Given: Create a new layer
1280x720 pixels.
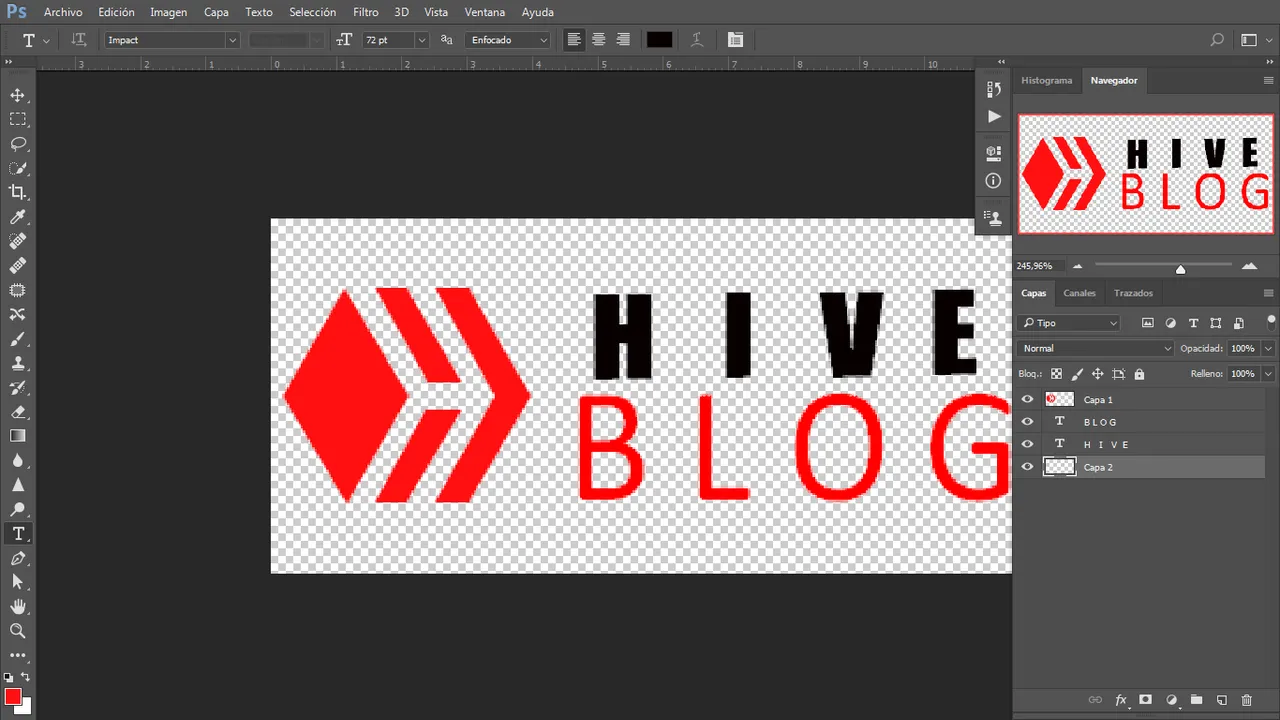Looking at the screenshot, I should pyautogui.click(x=1221, y=700).
